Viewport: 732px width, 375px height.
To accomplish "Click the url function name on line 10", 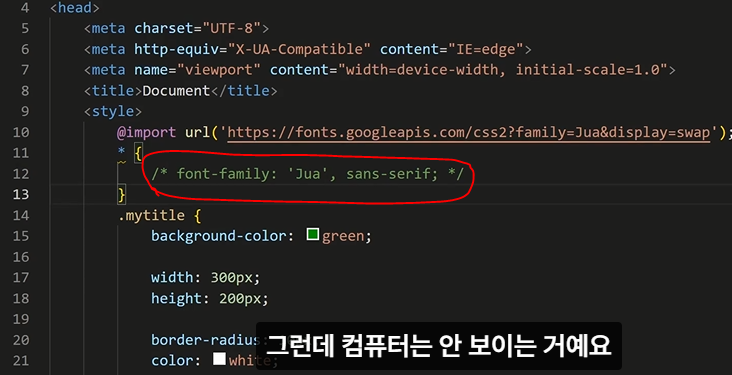I will (x=197, y=132).
